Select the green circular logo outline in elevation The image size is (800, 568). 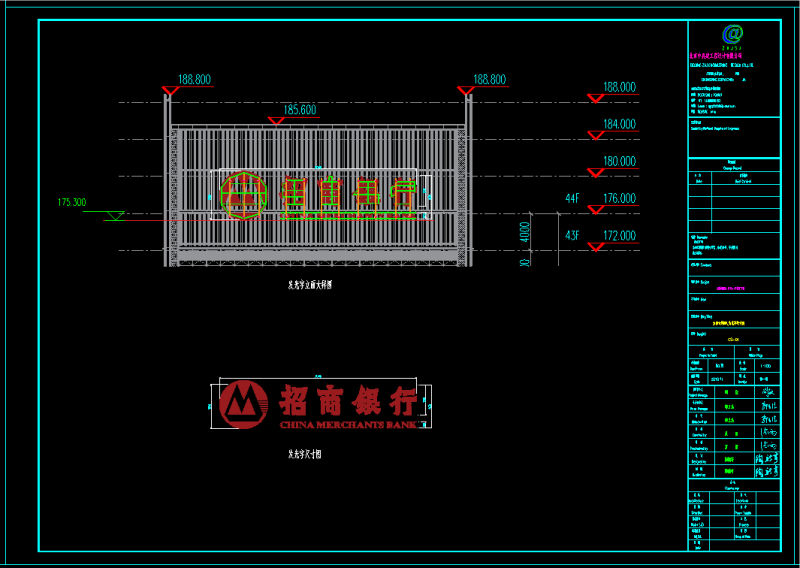(243, 195)
